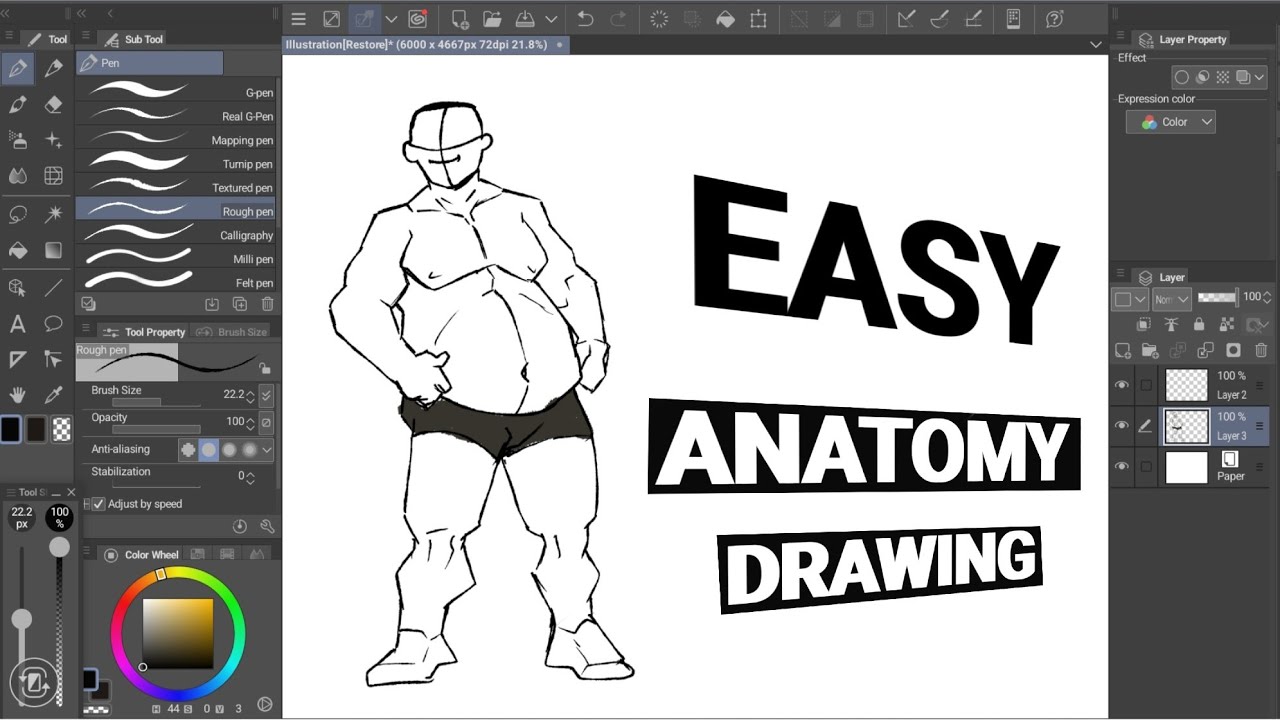The image size is (1280, 720).
Task: Open the main hamburger menu
Action: click(x=298, y=19)
